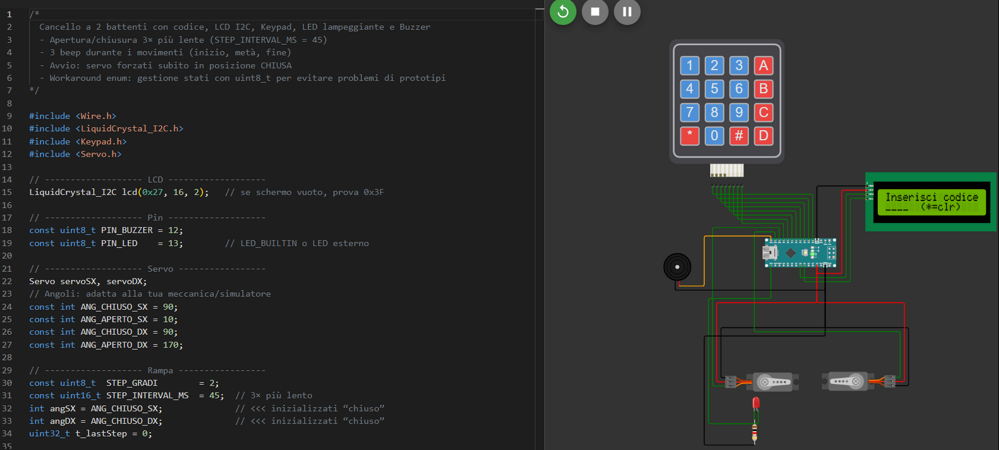
Task: Place cursor on '#include <Servo.h>' line
Action: click(x=75, y=154)
